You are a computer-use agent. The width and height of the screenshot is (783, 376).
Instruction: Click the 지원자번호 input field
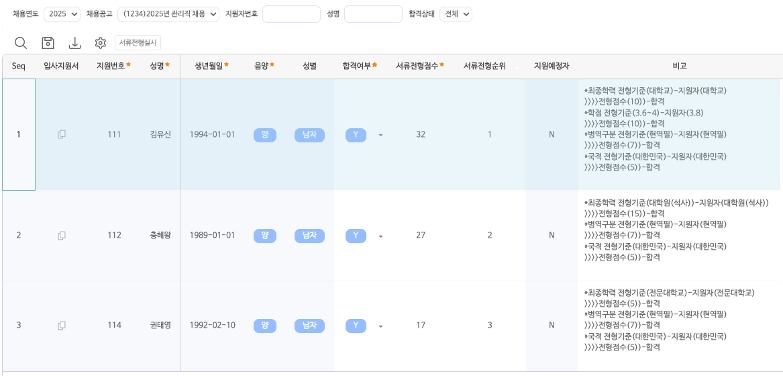[x=291, y=14]
